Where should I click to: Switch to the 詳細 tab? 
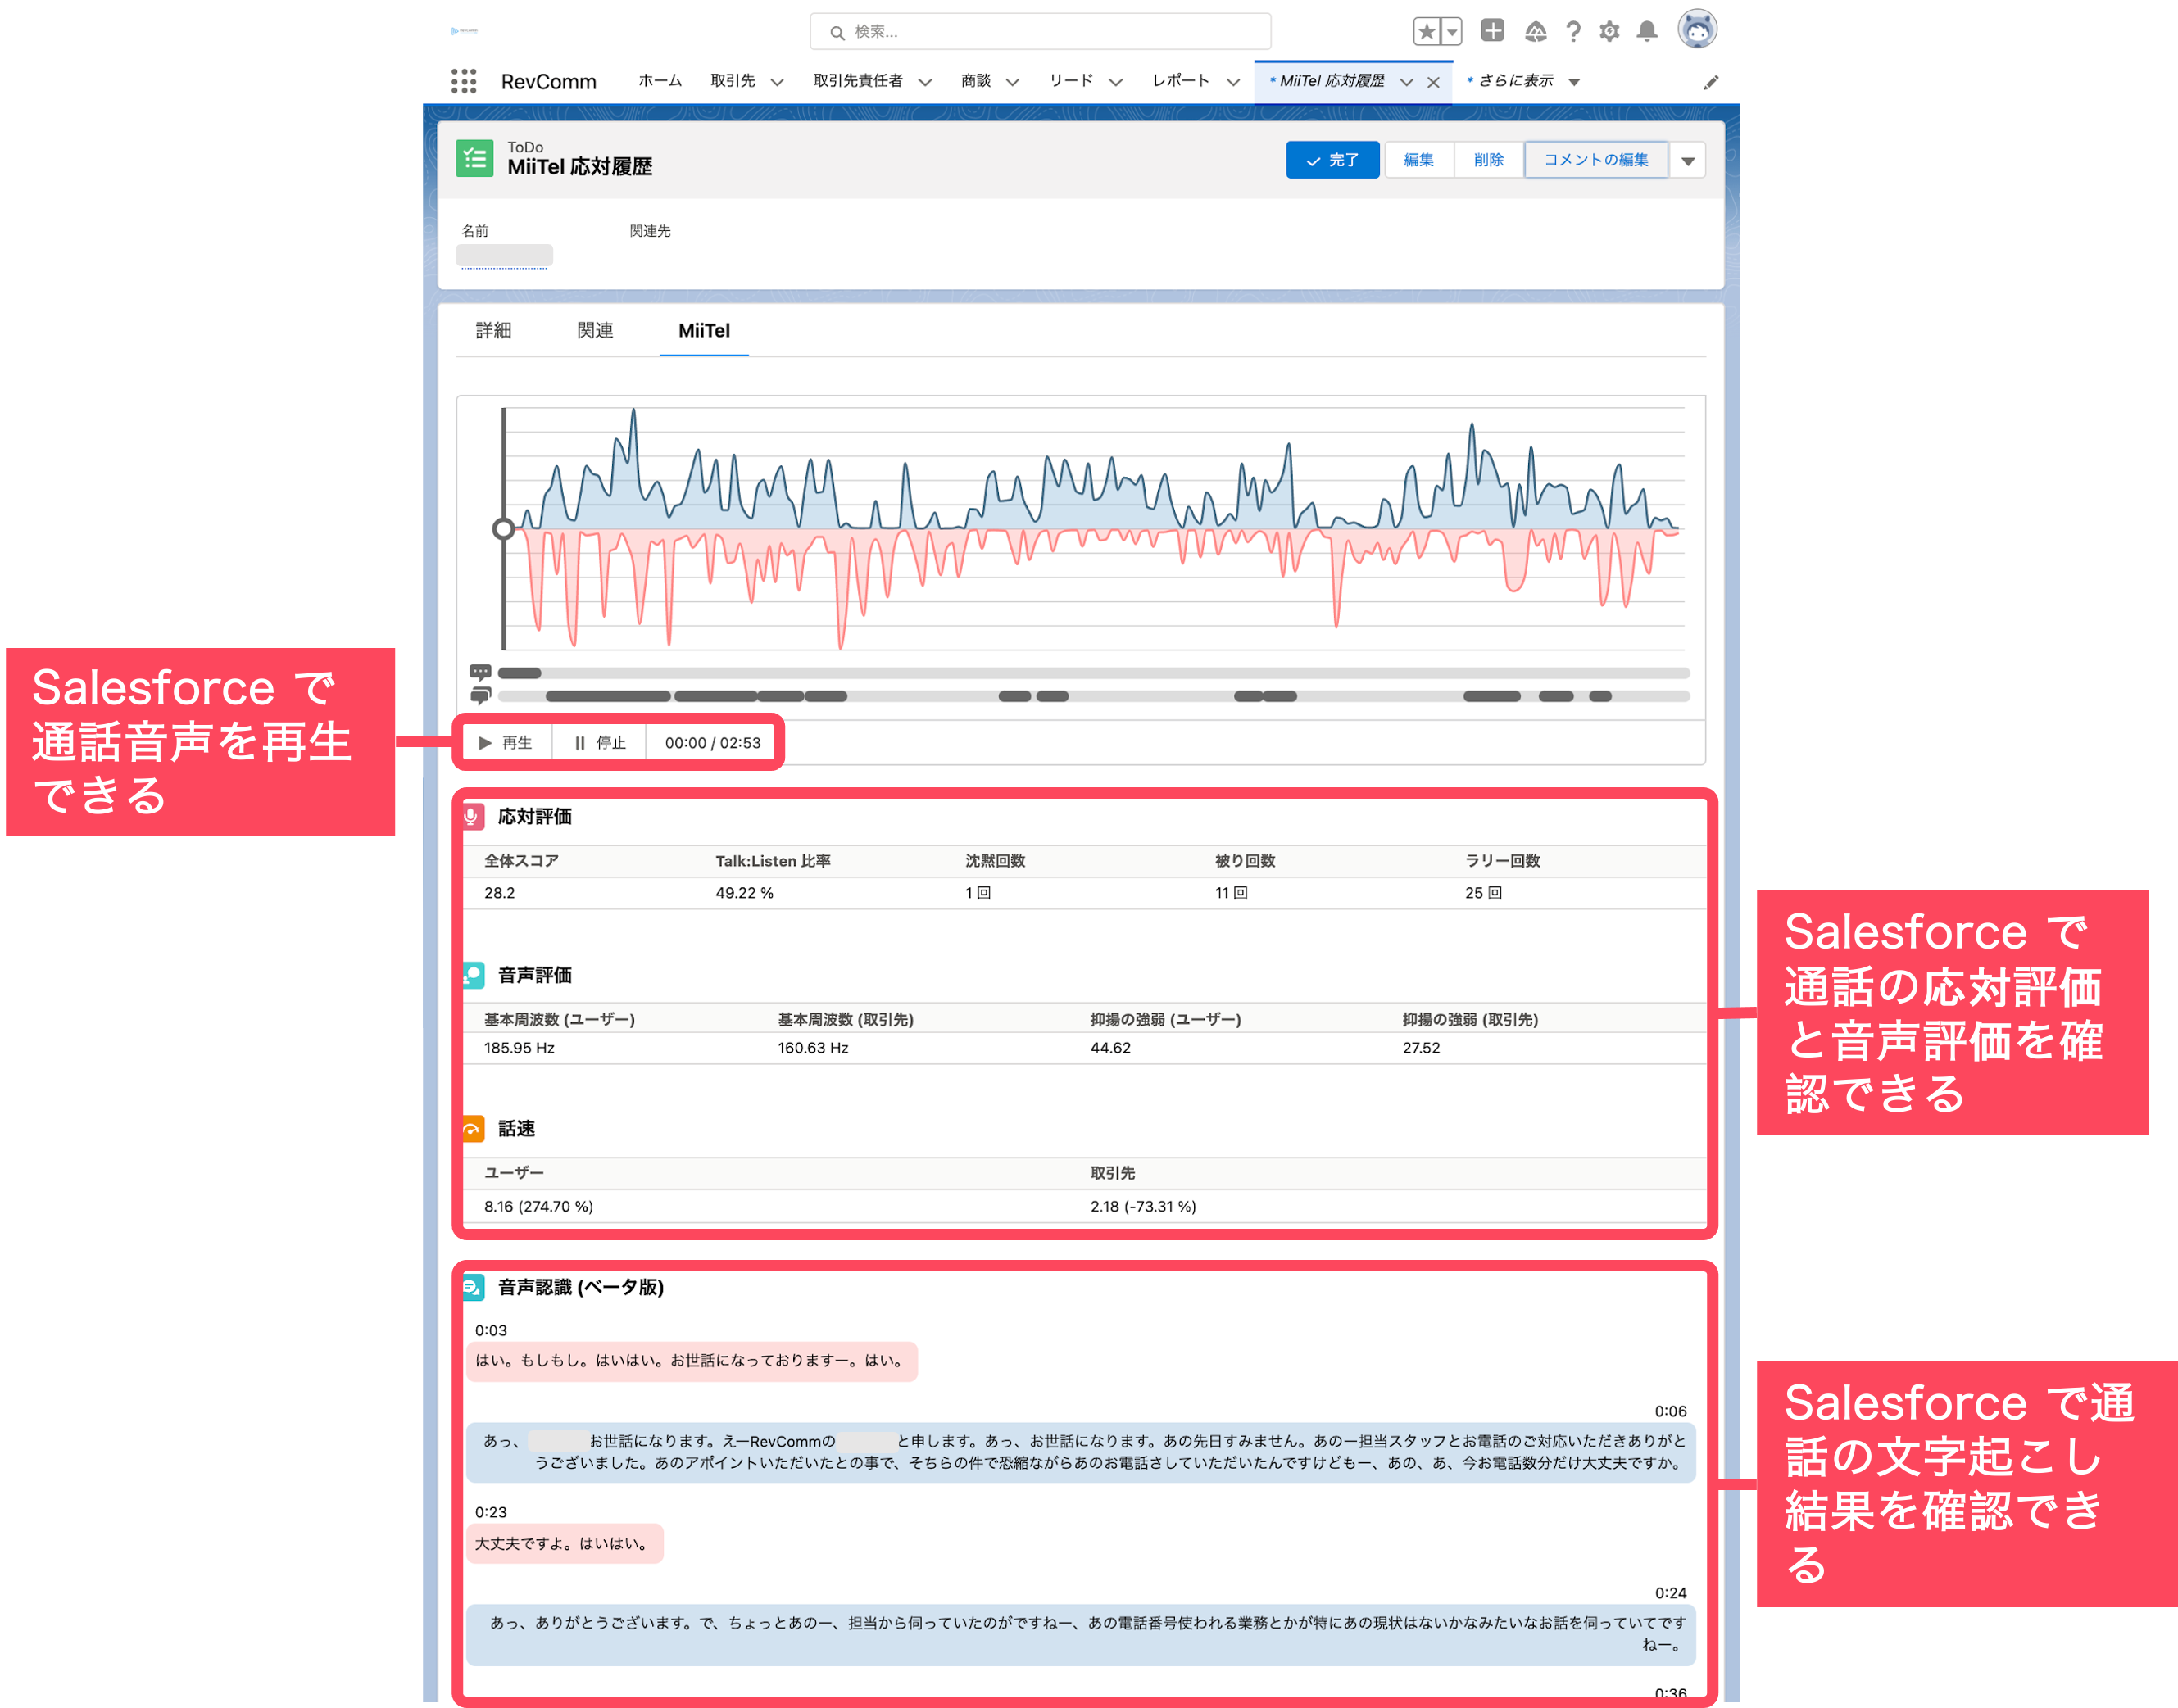point(493,331)
